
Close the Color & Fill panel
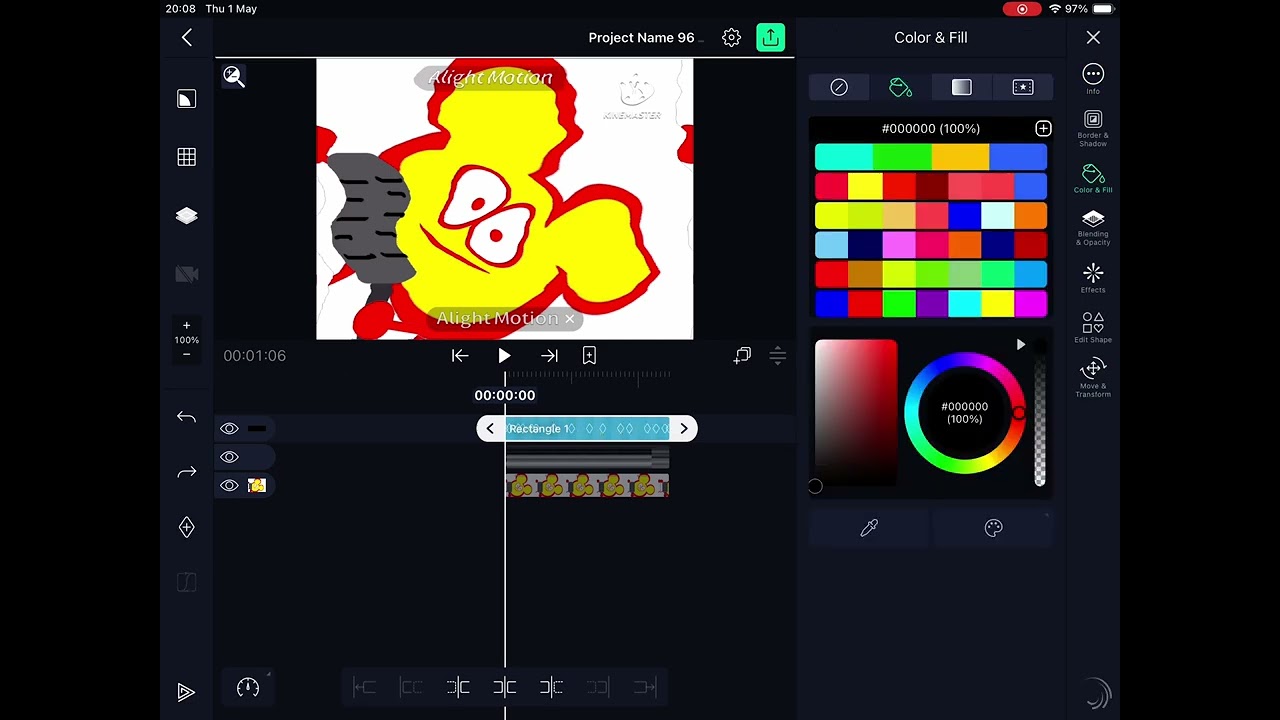tap(1093, 38)
